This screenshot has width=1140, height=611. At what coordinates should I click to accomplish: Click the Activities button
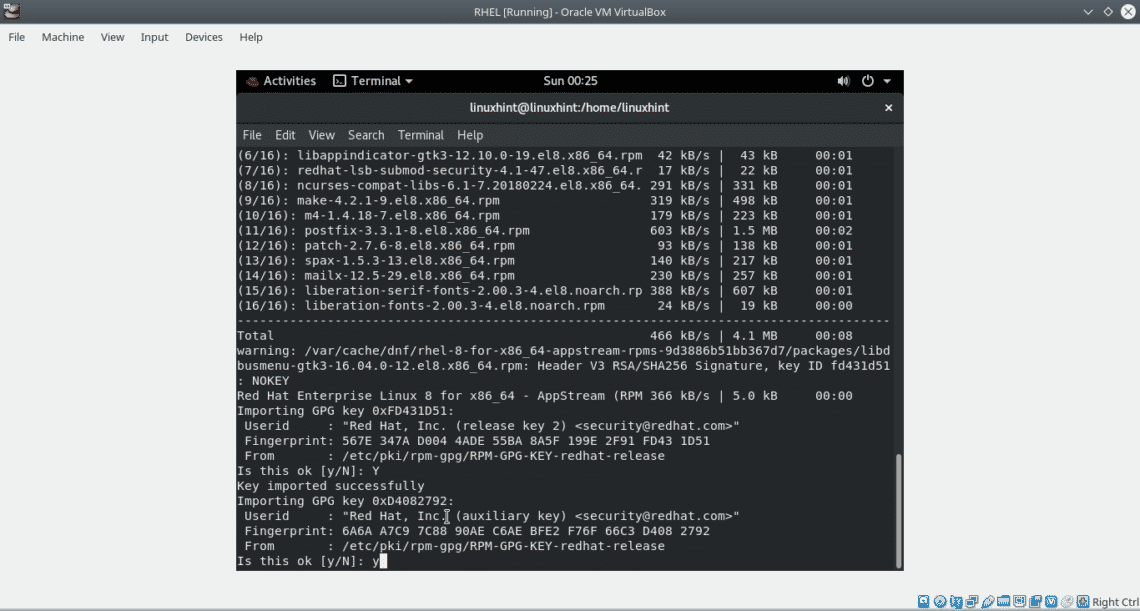(289, 81)
